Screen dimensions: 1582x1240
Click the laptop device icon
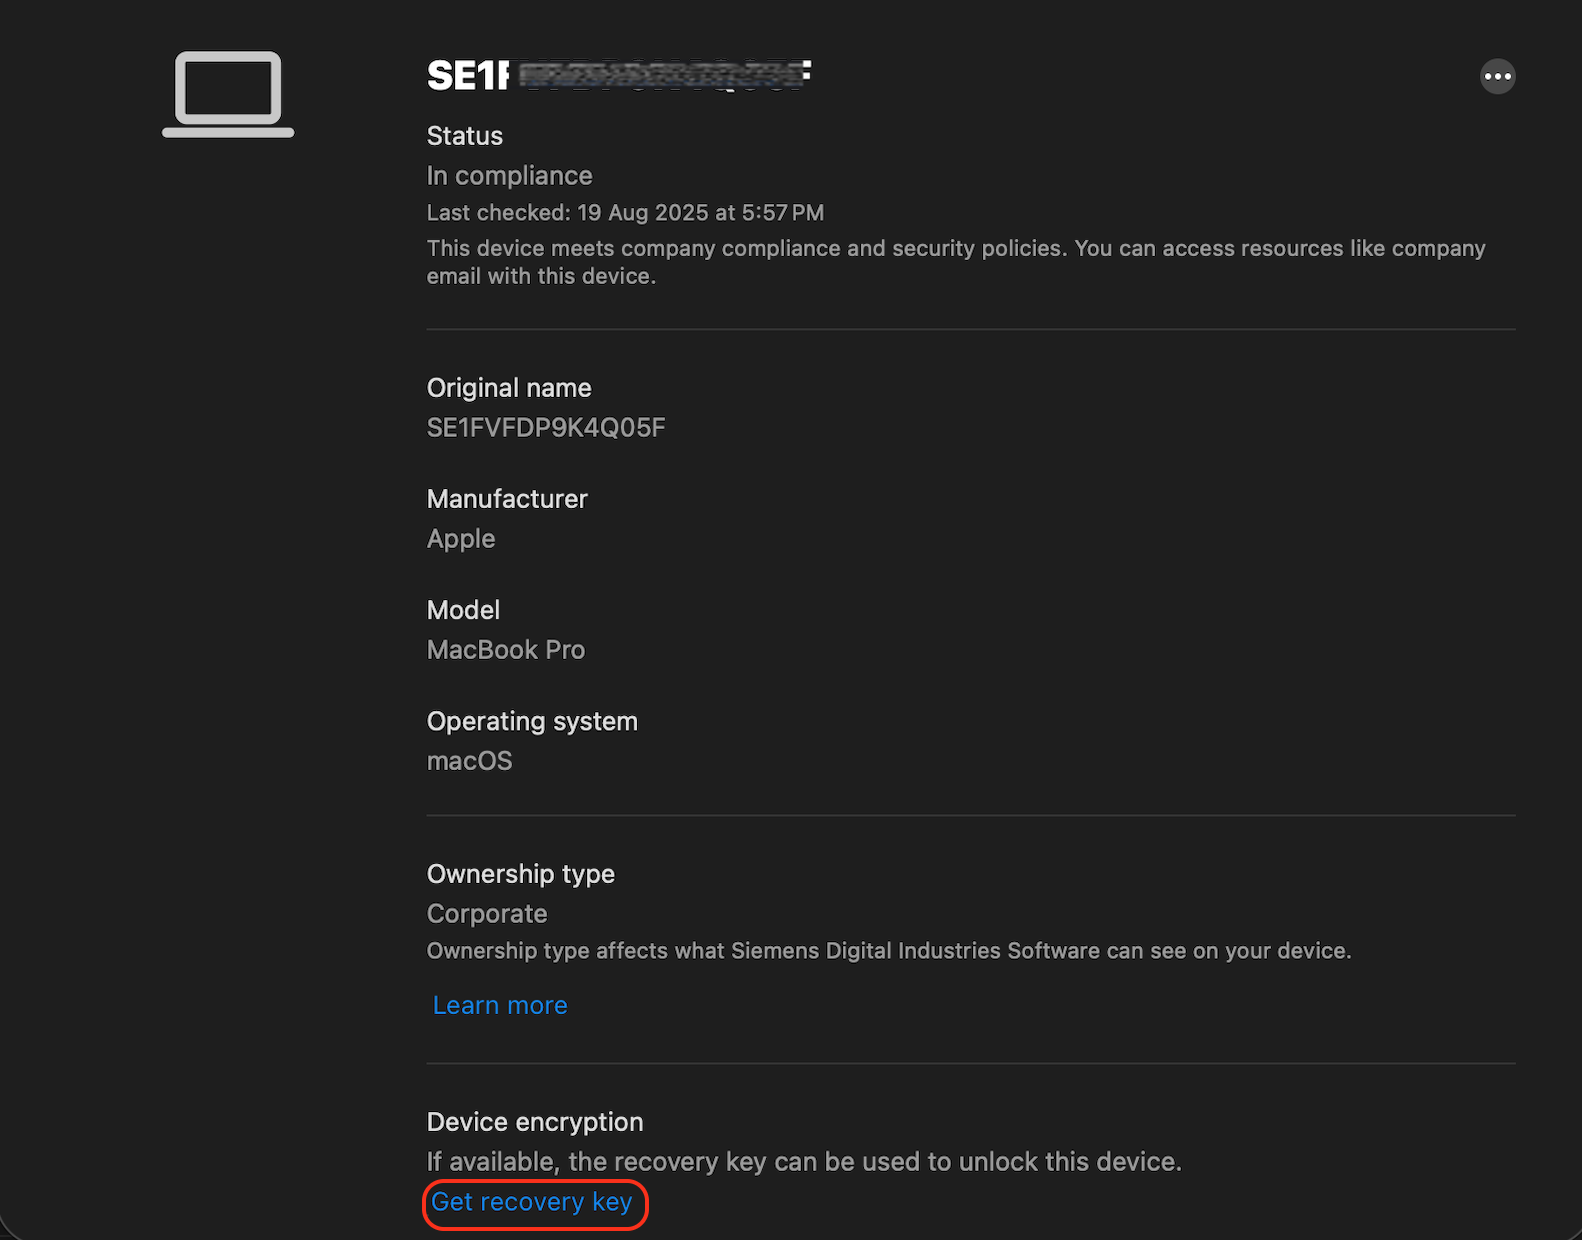(228, 94)
